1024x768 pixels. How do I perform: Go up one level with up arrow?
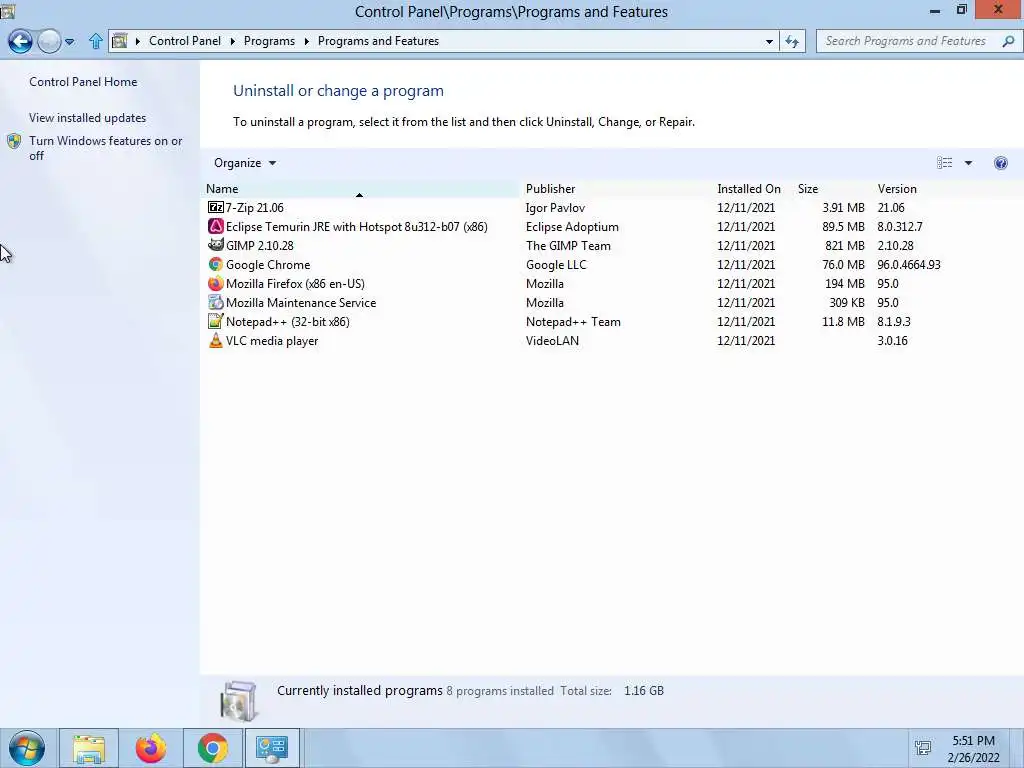coord(96,41)
